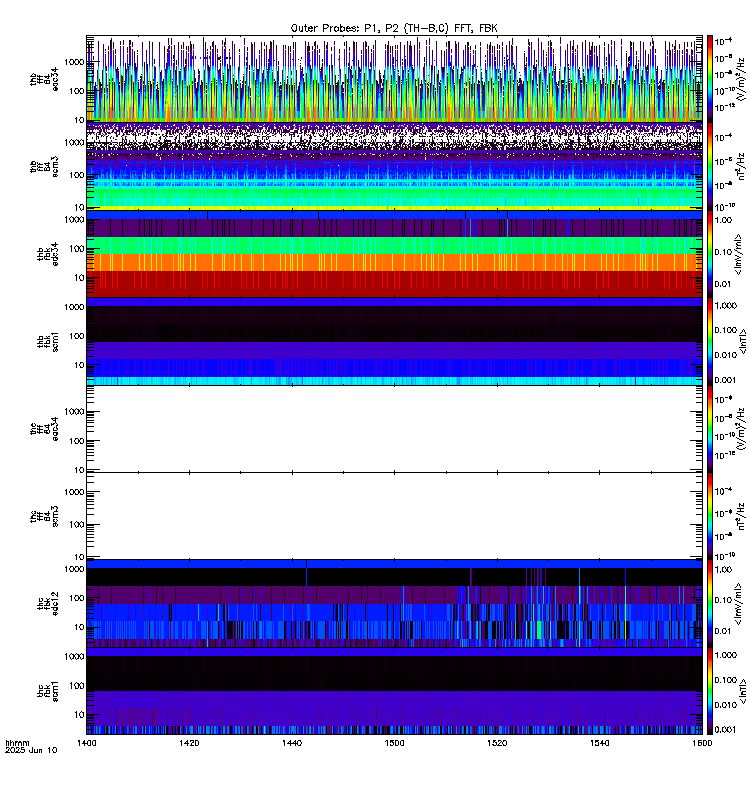This screenshot has width=750, height=800.
Task: Click the orange band in thb edc34 panel
Action: (x=394, y=262)
